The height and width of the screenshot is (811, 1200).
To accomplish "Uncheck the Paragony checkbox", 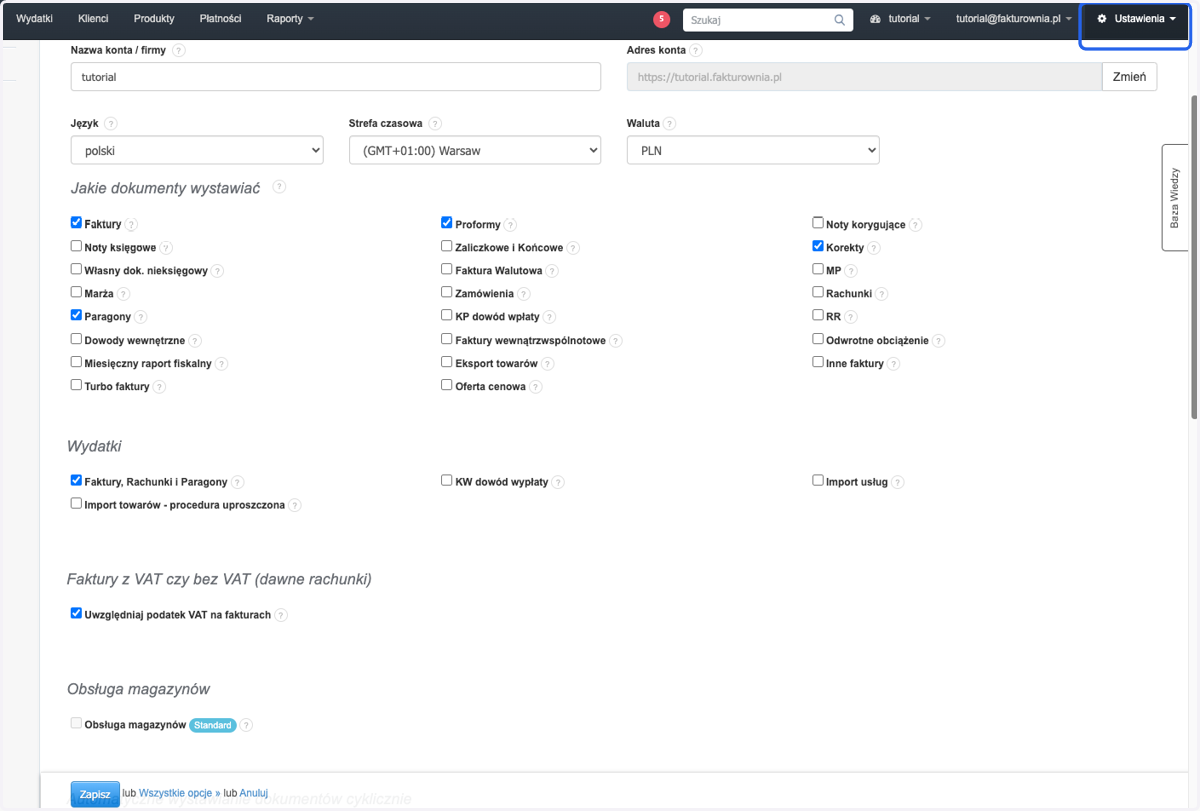I will [76, 315].
